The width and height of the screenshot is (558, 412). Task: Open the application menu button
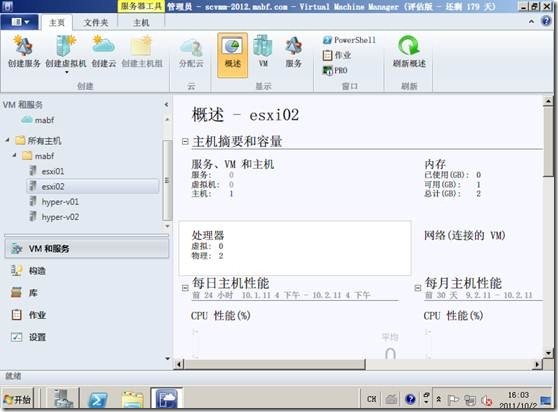(20, 22)
